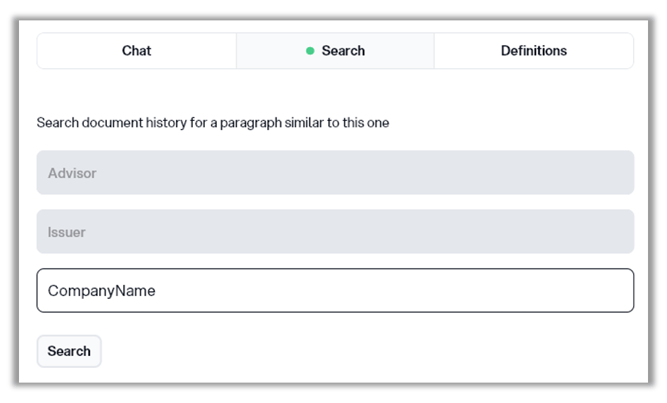View Definitions in the top tab bar
Viewport: 667px width, 403px height.
[533, 51]
